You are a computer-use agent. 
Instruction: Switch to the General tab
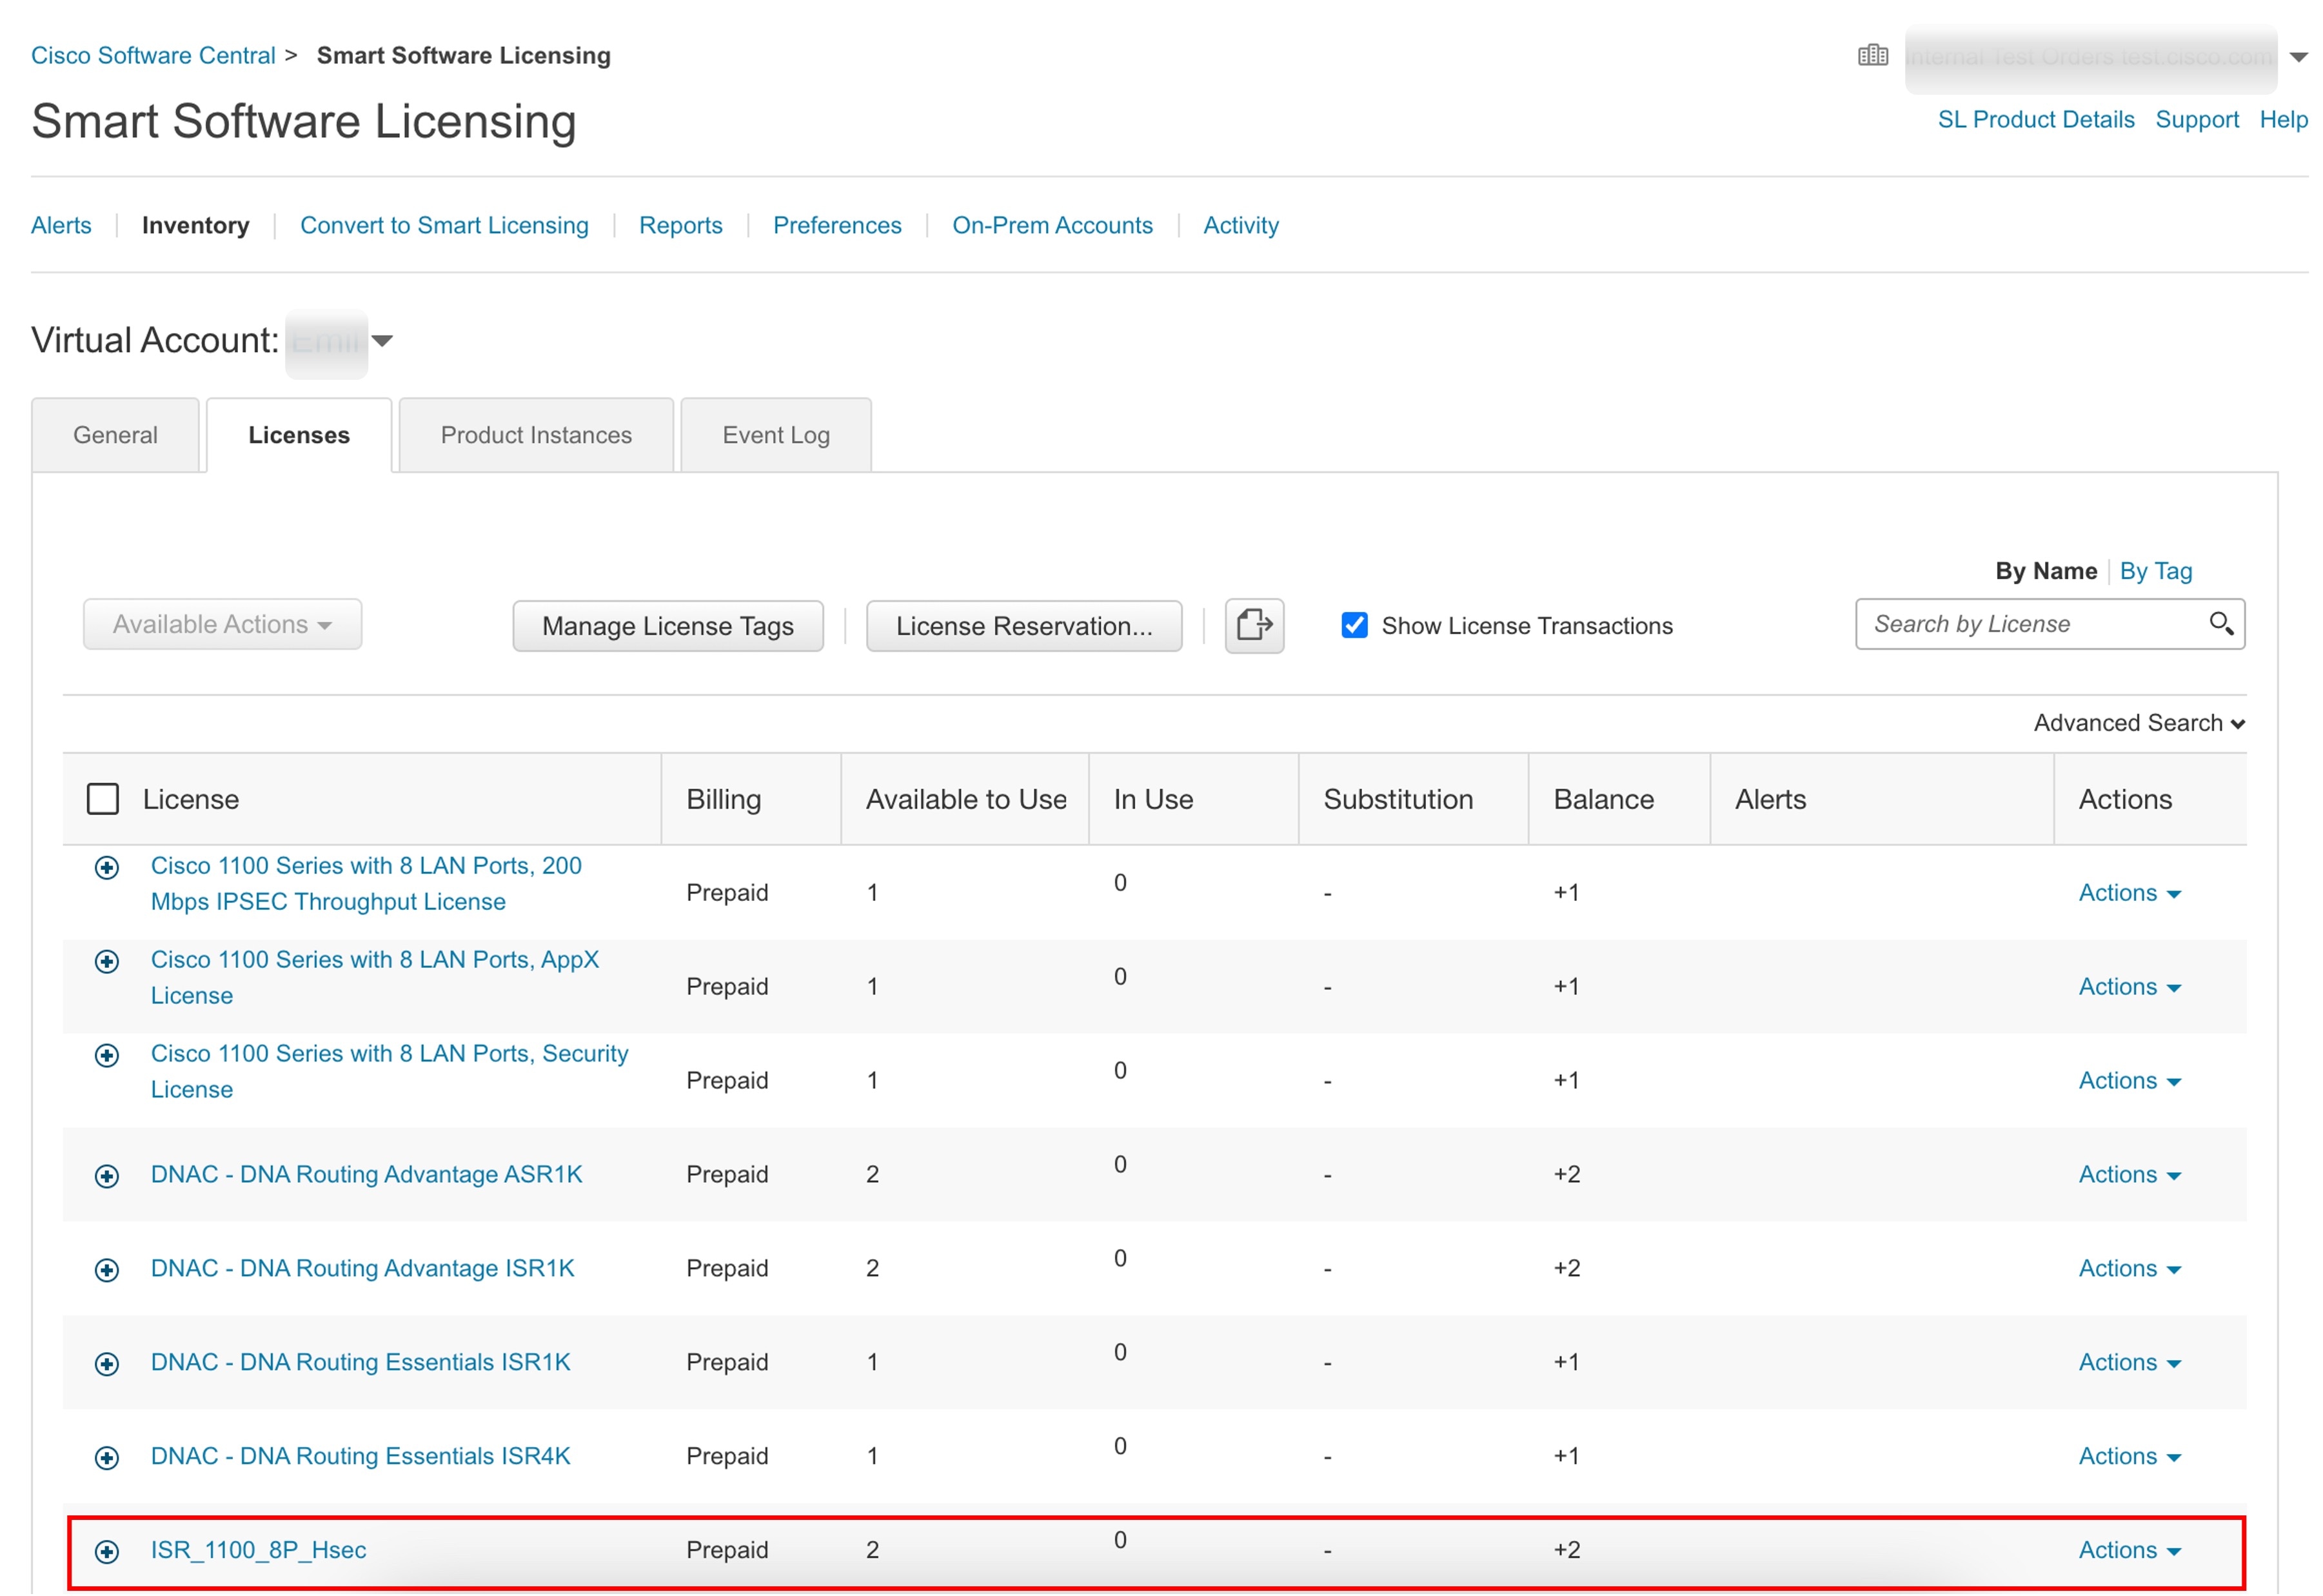pyautogui.click(x=115, y=435)
